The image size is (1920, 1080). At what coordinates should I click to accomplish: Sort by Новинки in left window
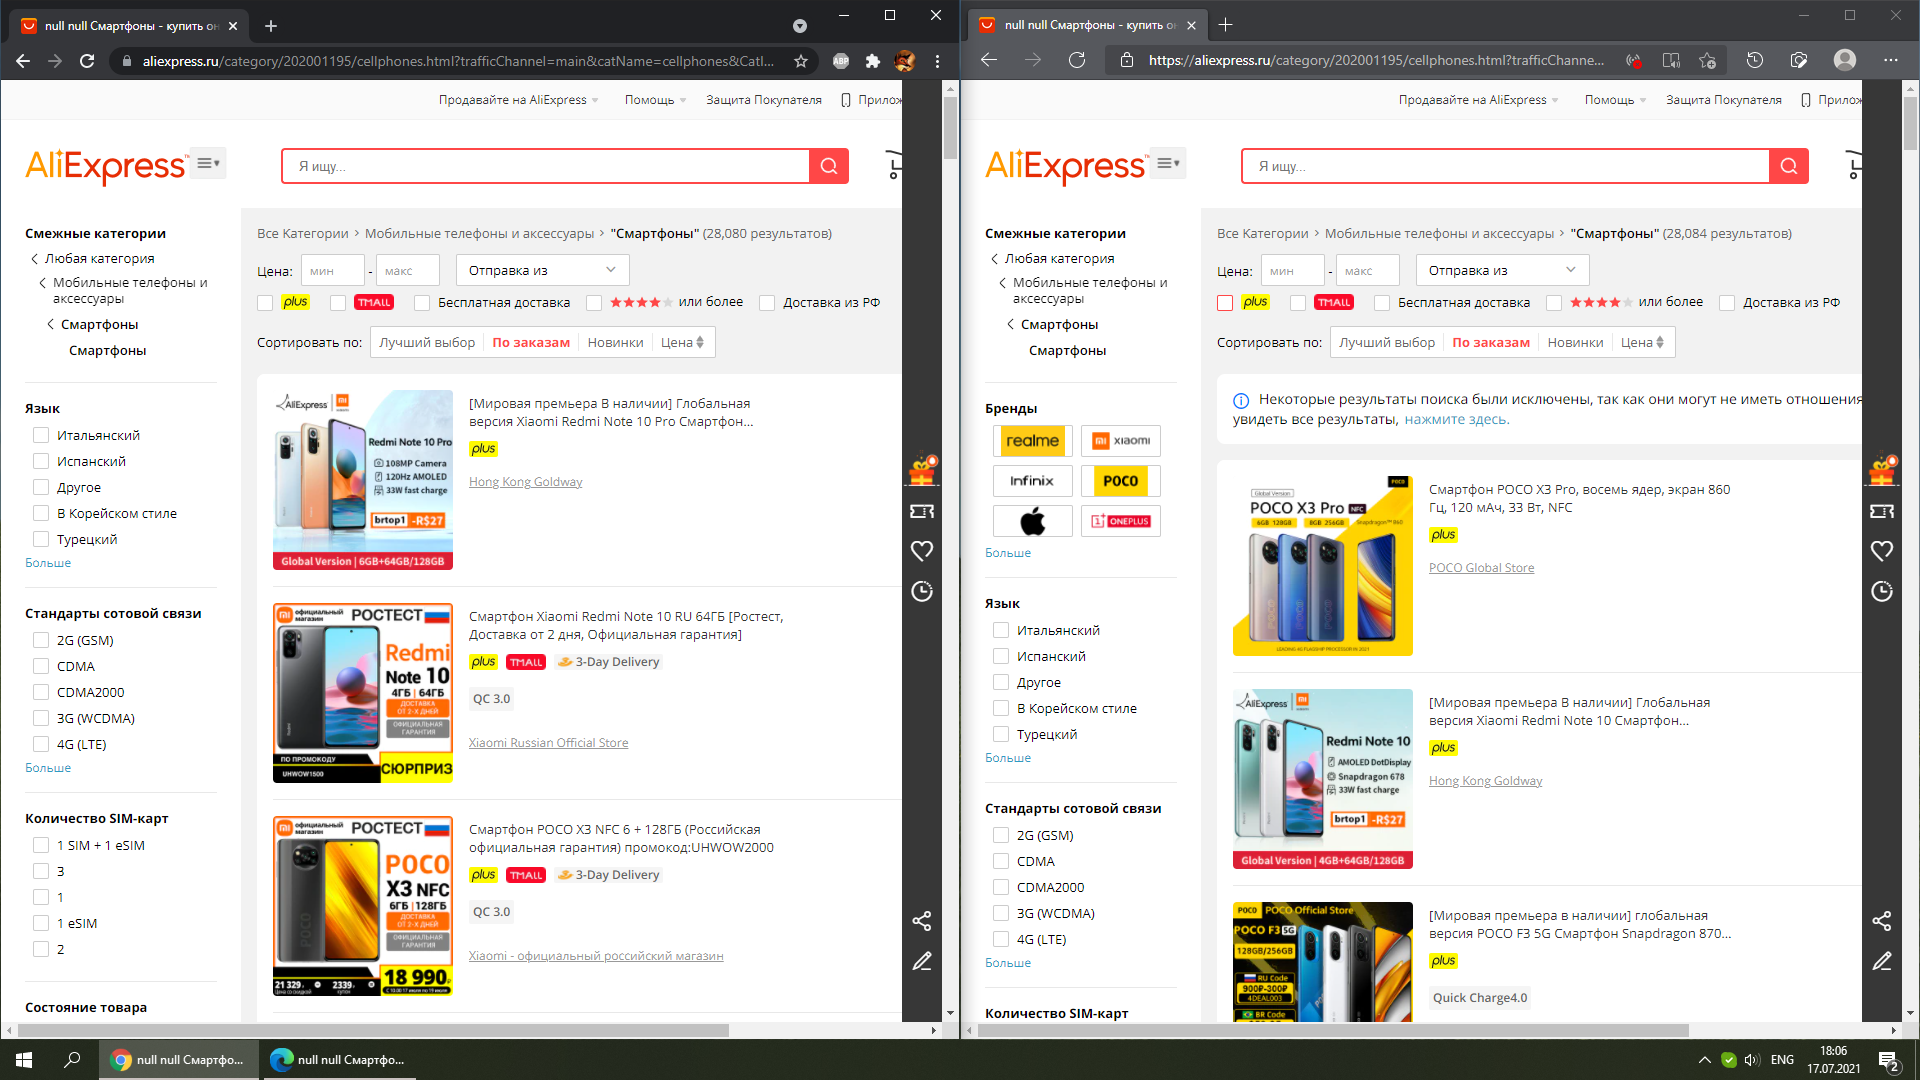(x=615, y=342)
